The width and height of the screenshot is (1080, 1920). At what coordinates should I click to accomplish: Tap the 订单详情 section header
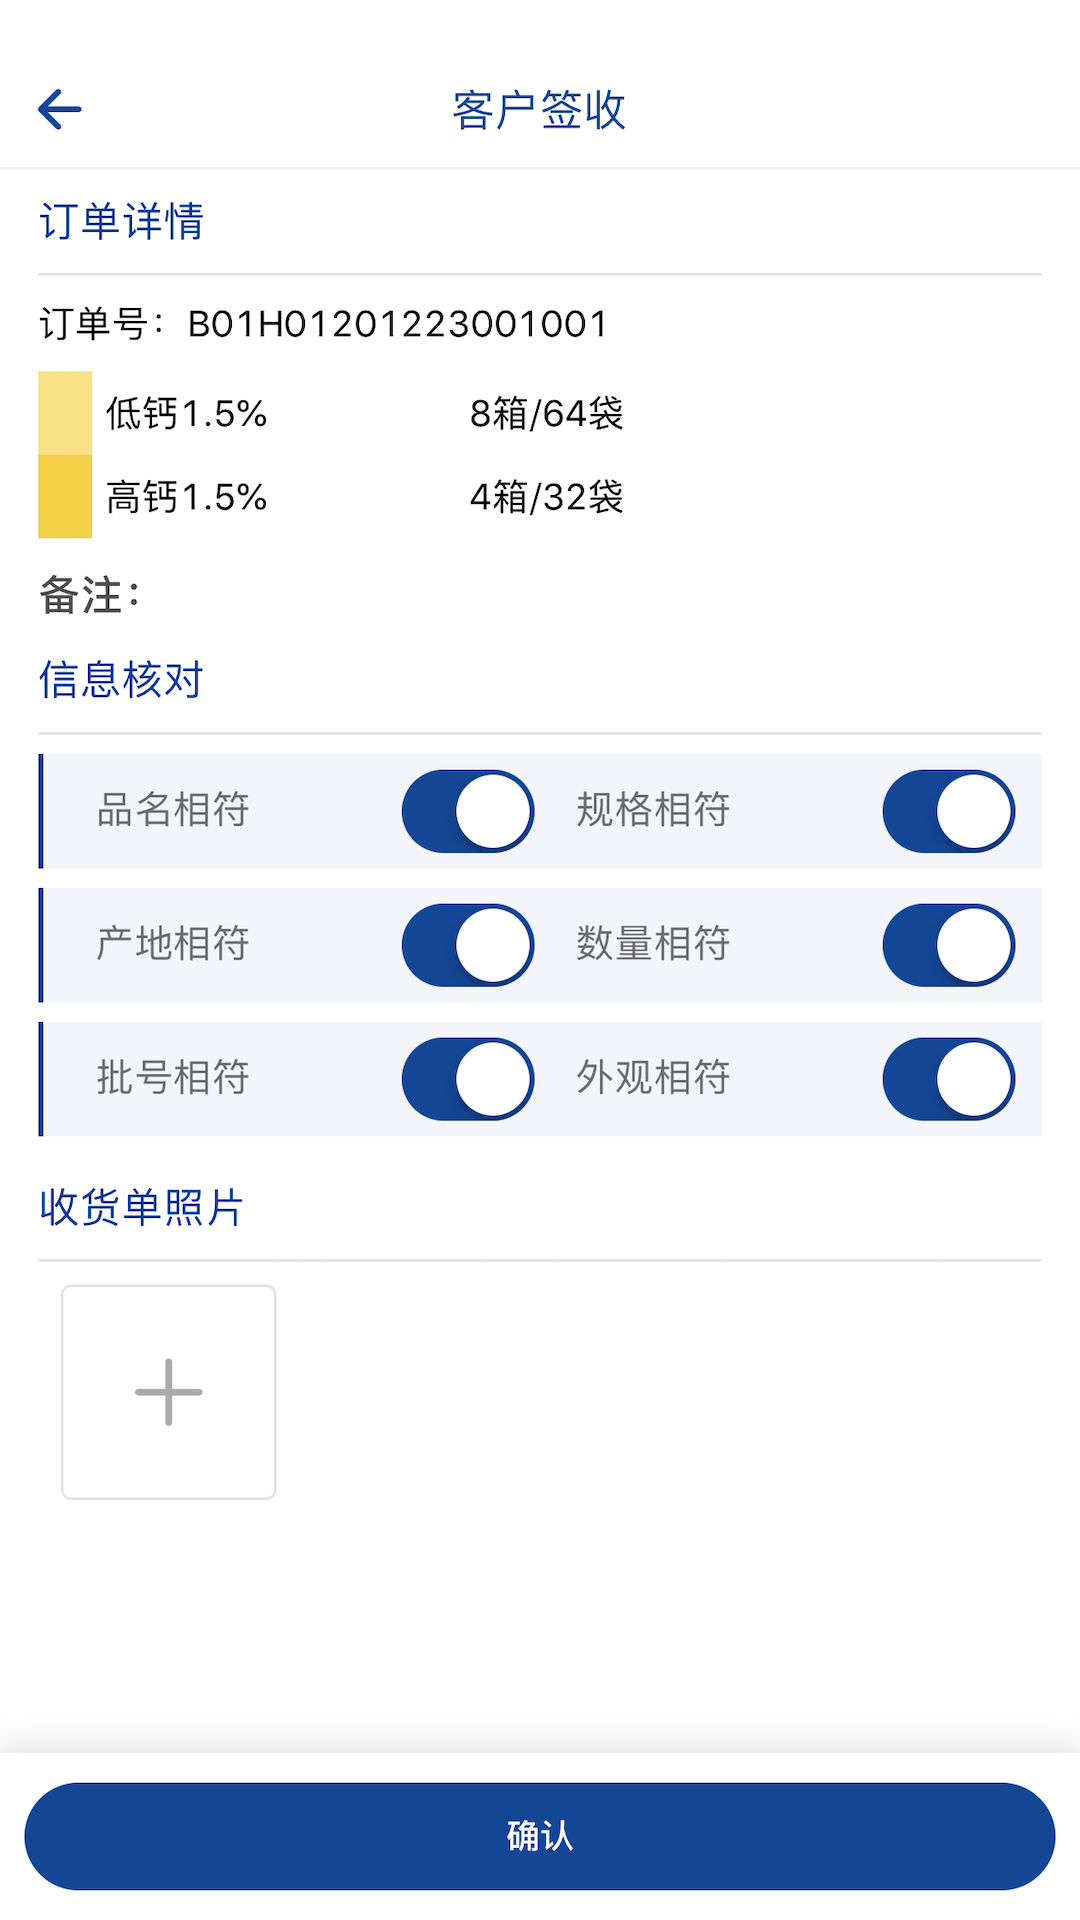[x=121, y=221]
